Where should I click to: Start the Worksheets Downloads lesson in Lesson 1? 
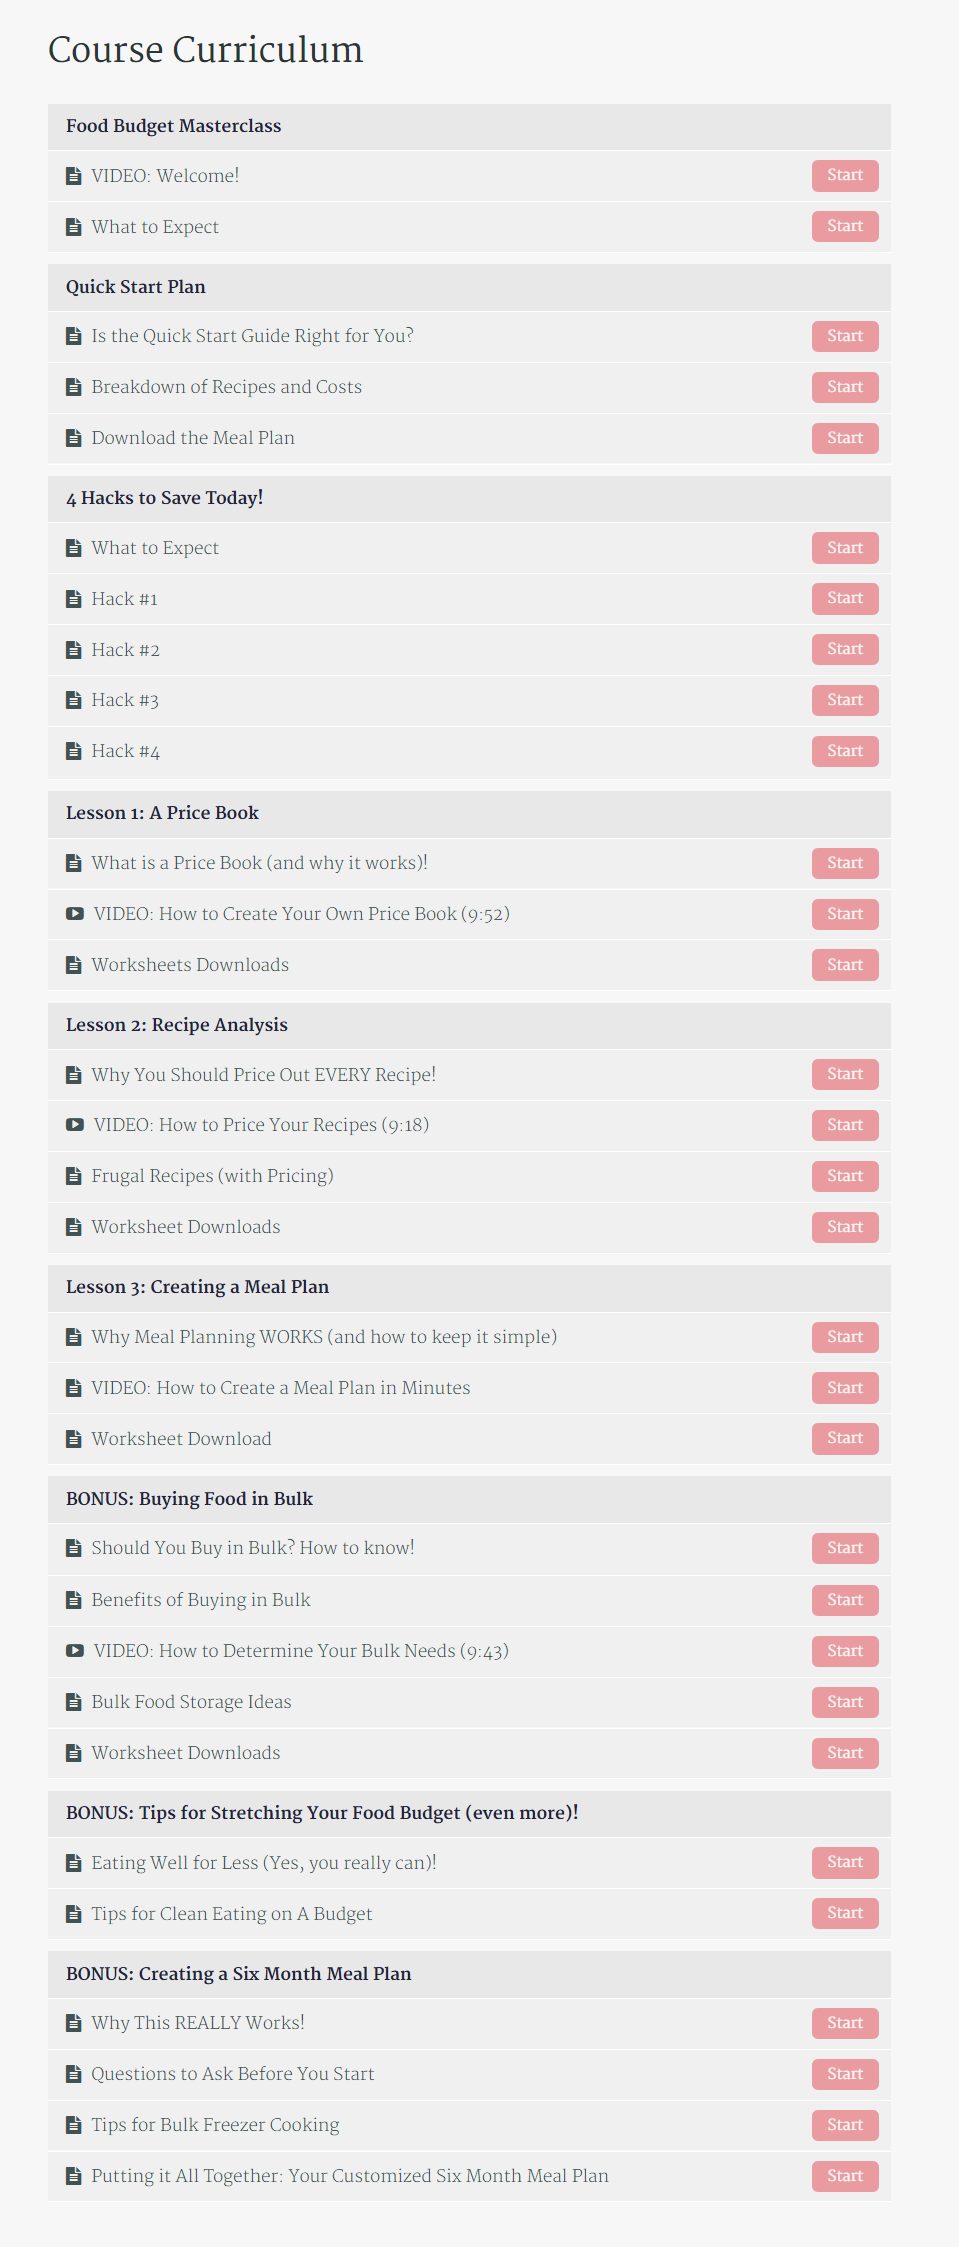845,965
